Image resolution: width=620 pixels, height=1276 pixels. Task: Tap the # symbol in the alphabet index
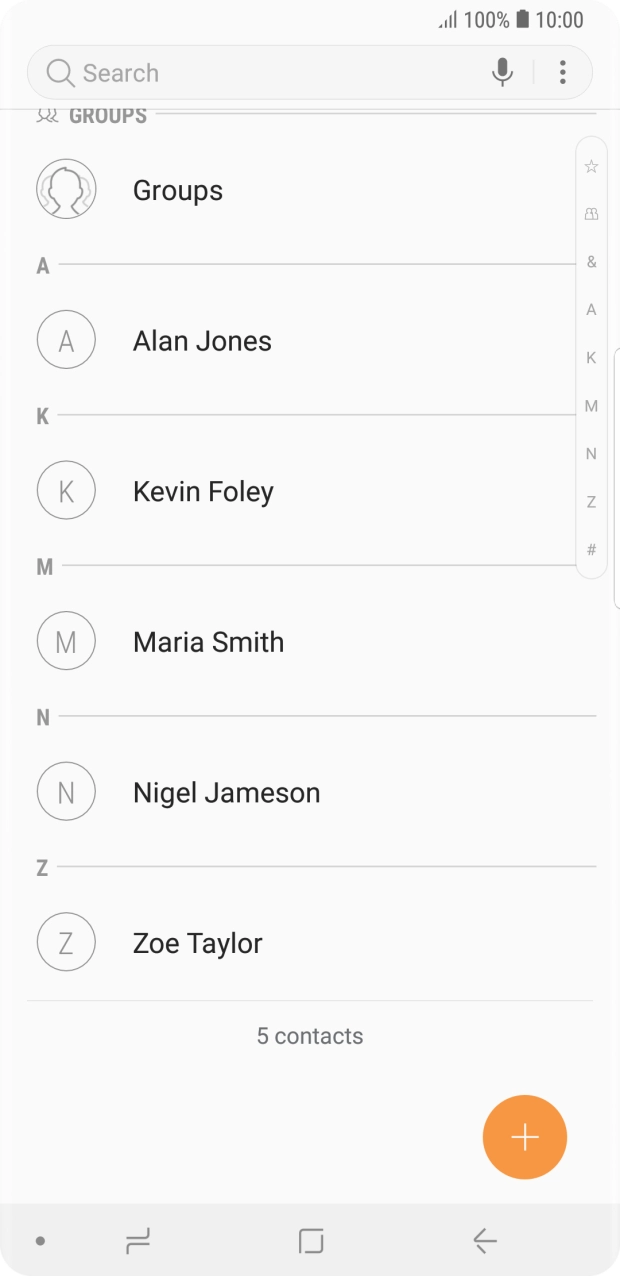point(591,549)
